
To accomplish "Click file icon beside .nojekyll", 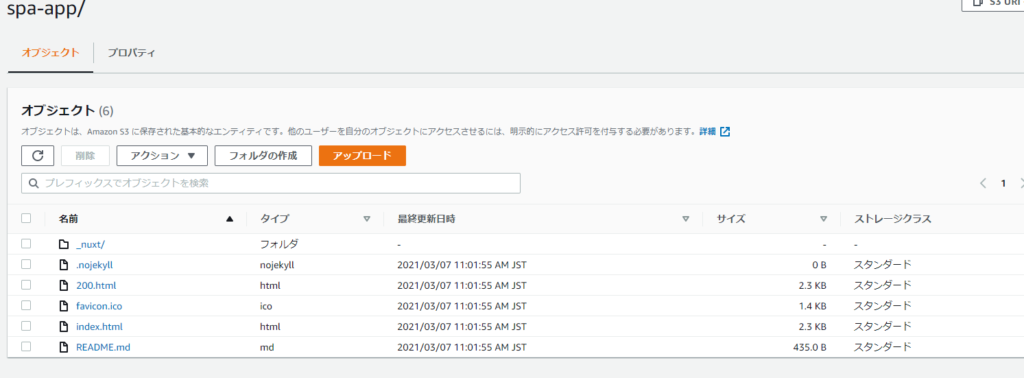I will (x=63, y=264).
